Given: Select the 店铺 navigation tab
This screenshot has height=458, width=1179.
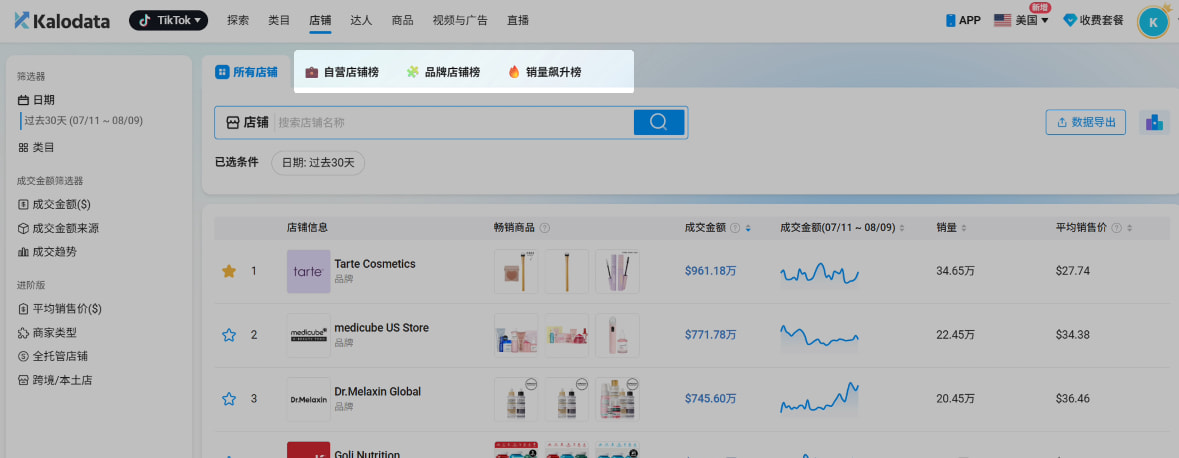Looking at the screenshot, I should tap(320, 20).
